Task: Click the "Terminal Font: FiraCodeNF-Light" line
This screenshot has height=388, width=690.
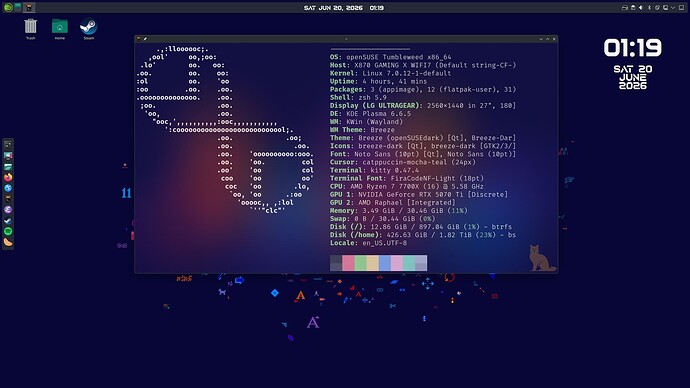Action: point(407,178)
